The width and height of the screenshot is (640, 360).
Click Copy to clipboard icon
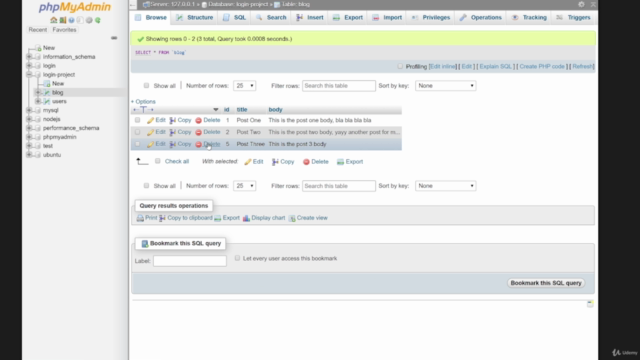click(162, 218)
